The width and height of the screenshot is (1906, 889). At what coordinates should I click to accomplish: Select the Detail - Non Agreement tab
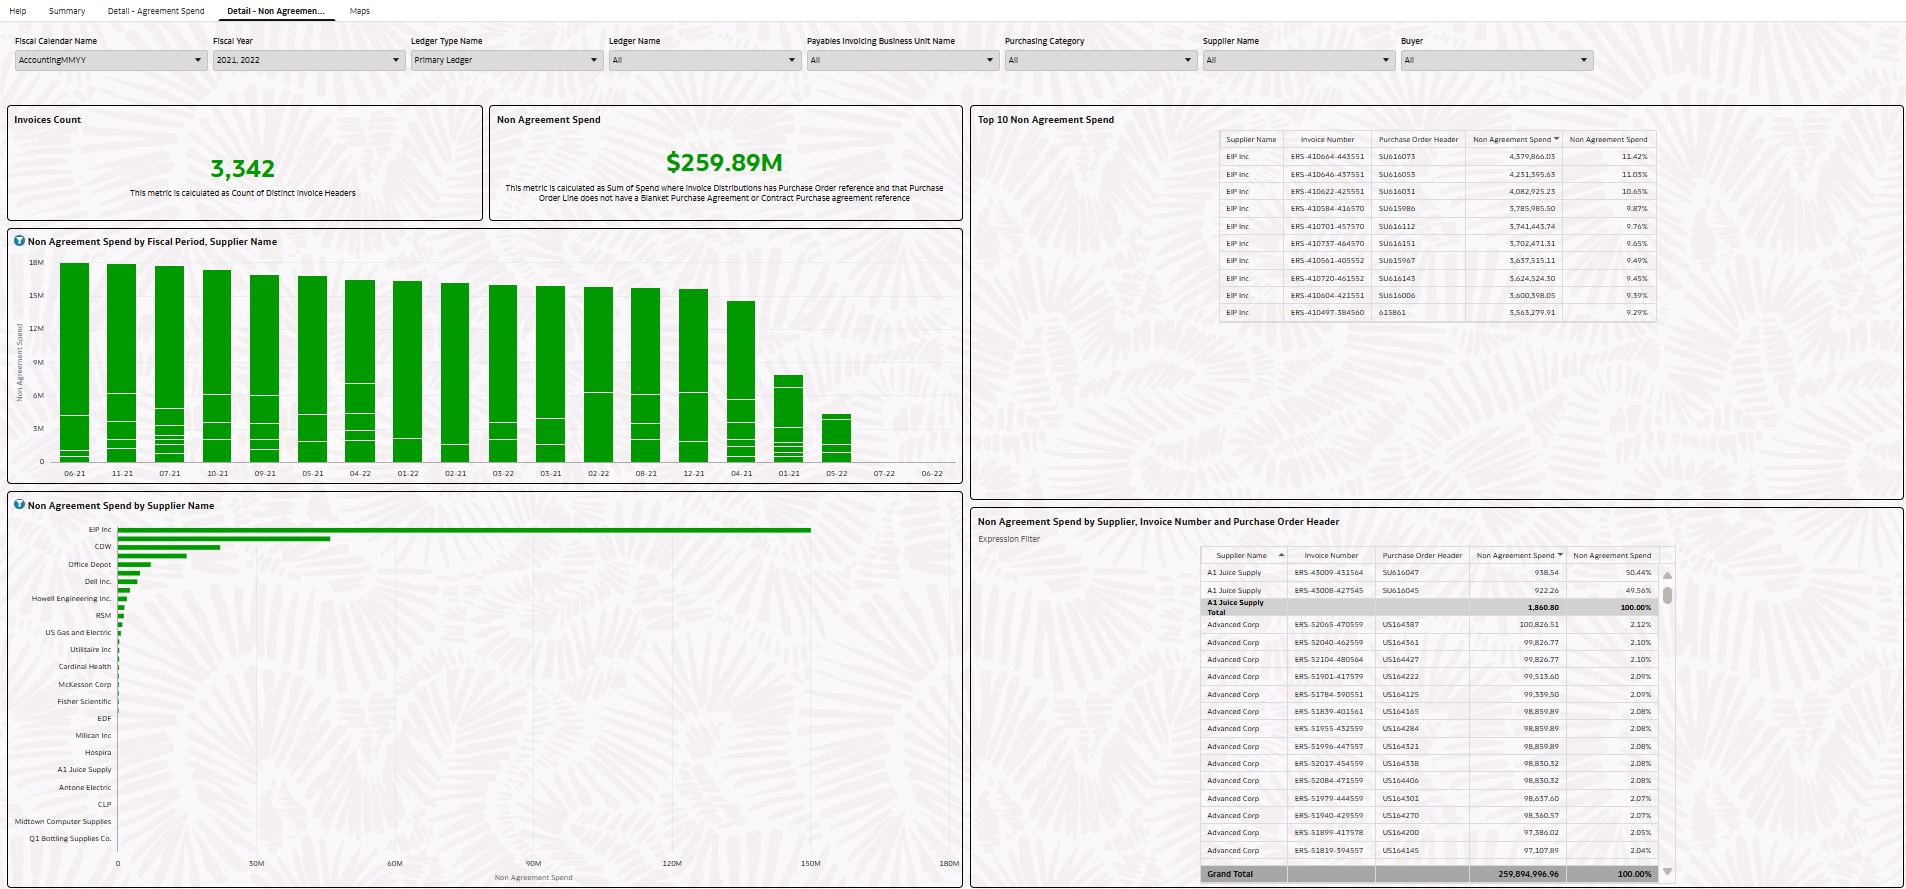tap(275, 11)
